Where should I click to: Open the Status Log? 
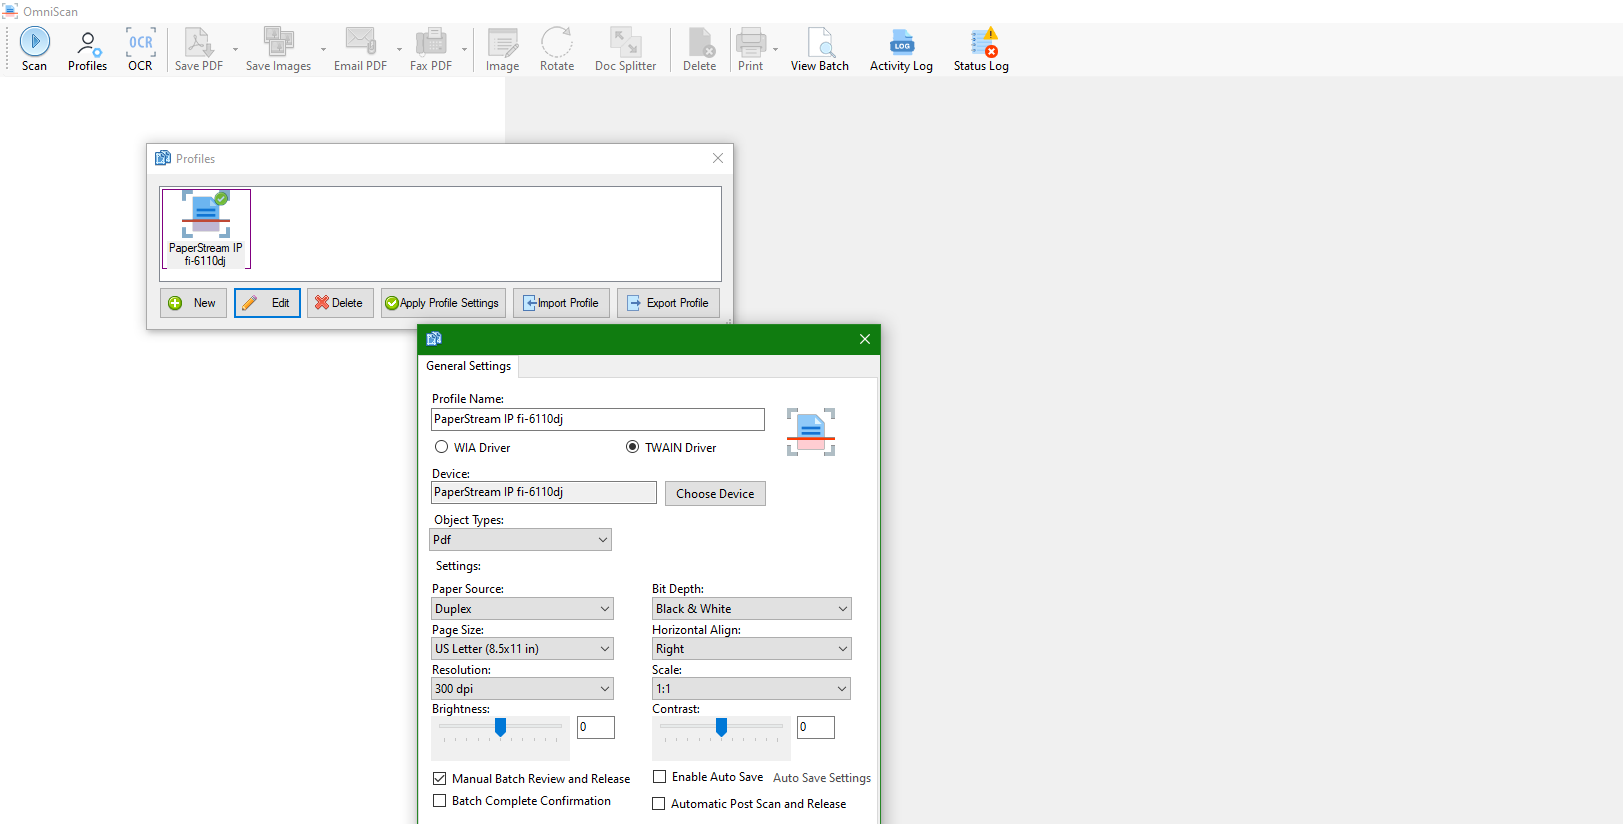pyautogui.click(x=981, y=49)
